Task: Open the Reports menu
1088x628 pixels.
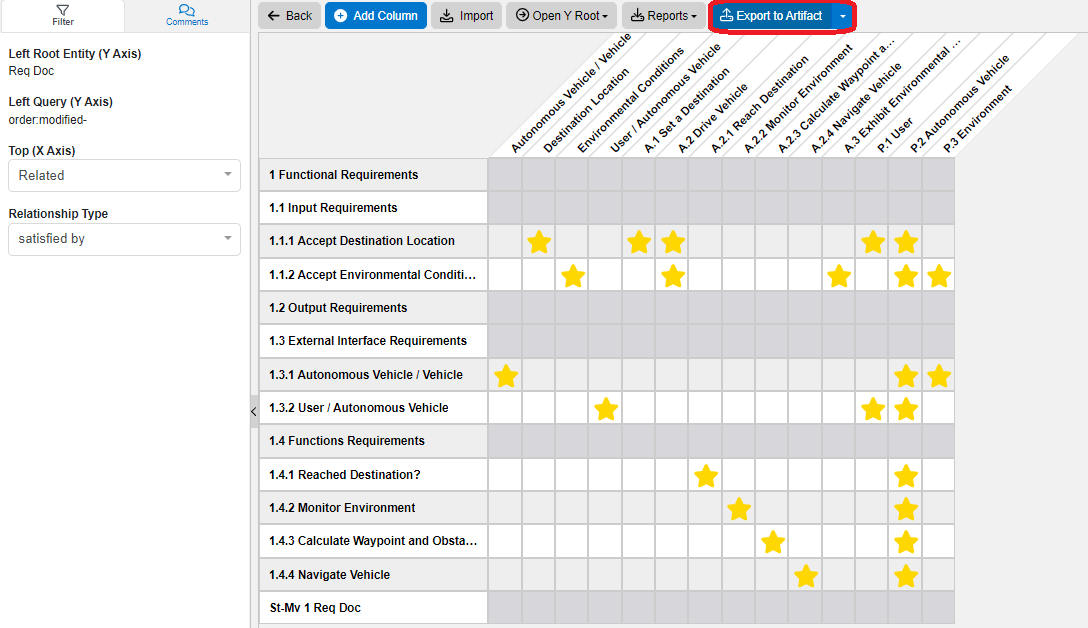Action: pos(664,16)
